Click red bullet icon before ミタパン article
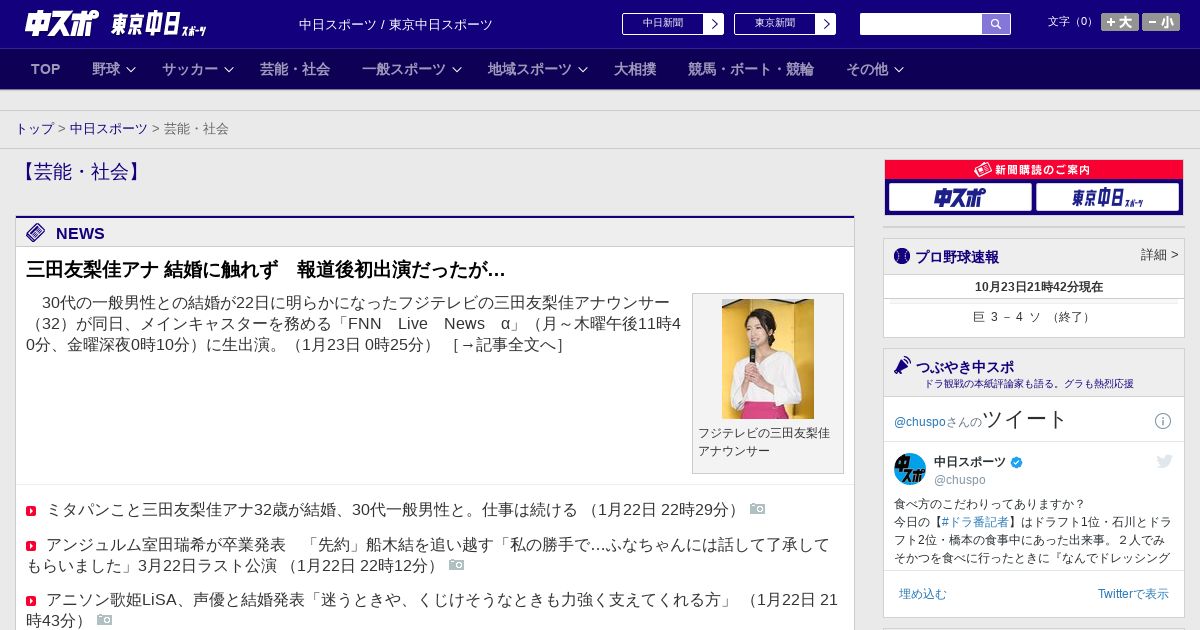This screenshot has width=1200, height=630. (x=31, y=511)
